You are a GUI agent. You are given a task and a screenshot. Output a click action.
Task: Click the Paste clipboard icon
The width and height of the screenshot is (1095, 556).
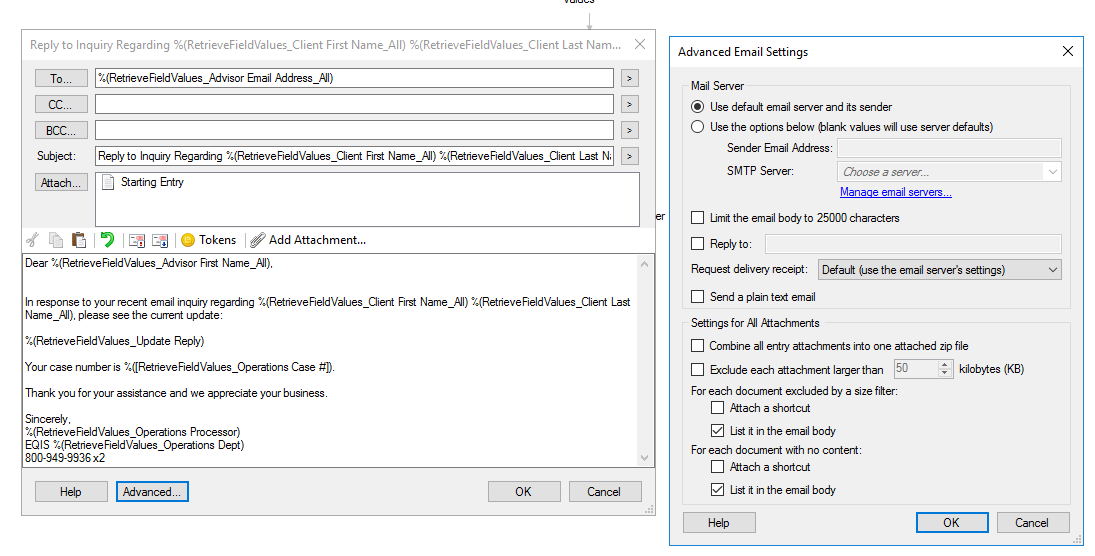[79, 240]
